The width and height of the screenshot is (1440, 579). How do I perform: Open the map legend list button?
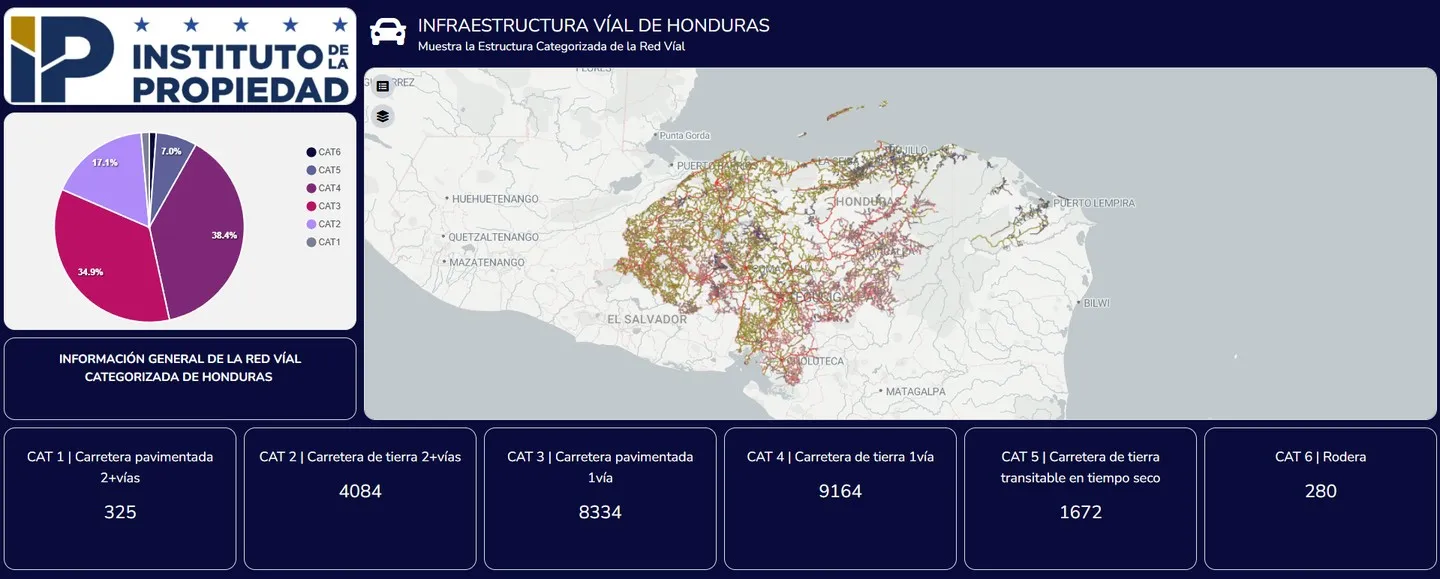pos(382,87)
